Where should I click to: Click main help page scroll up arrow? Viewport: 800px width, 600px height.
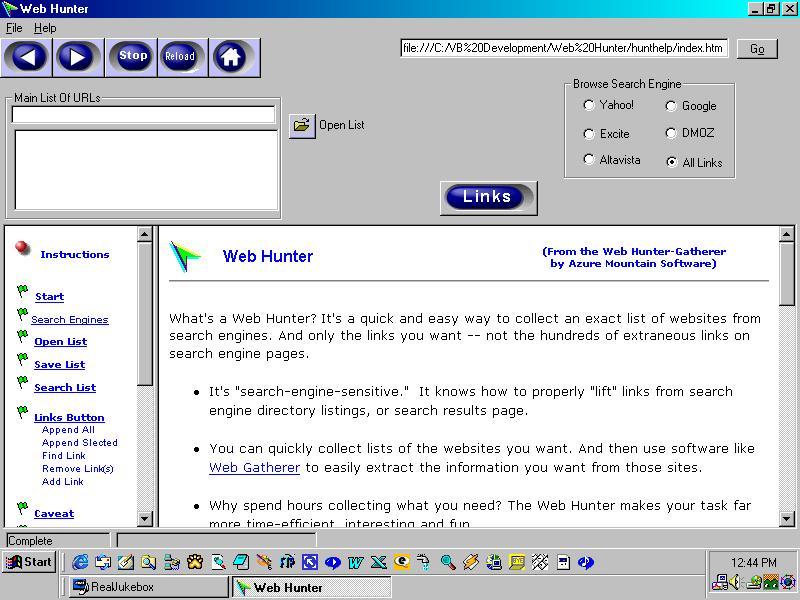786,234
